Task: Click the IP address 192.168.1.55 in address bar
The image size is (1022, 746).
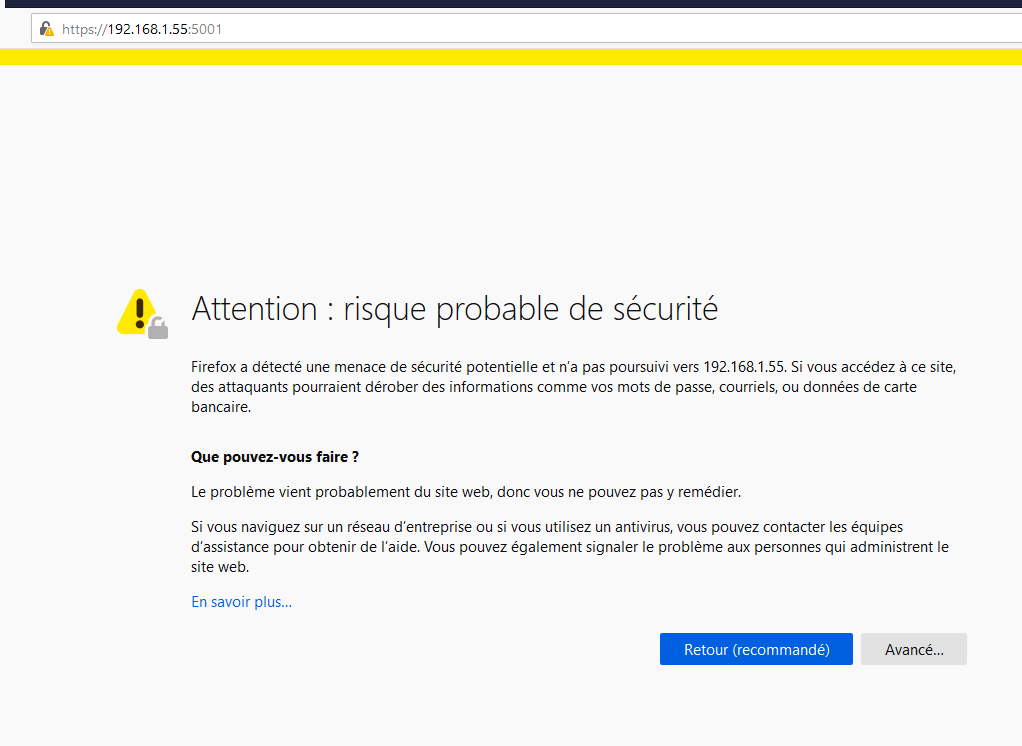Action: point(148,29)
